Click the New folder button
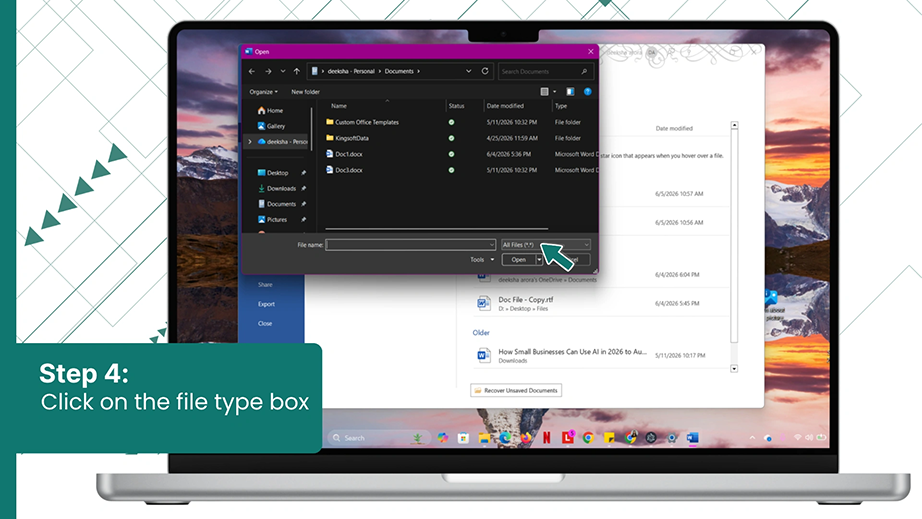Screen dimensions: 922x519 point(306,92)
